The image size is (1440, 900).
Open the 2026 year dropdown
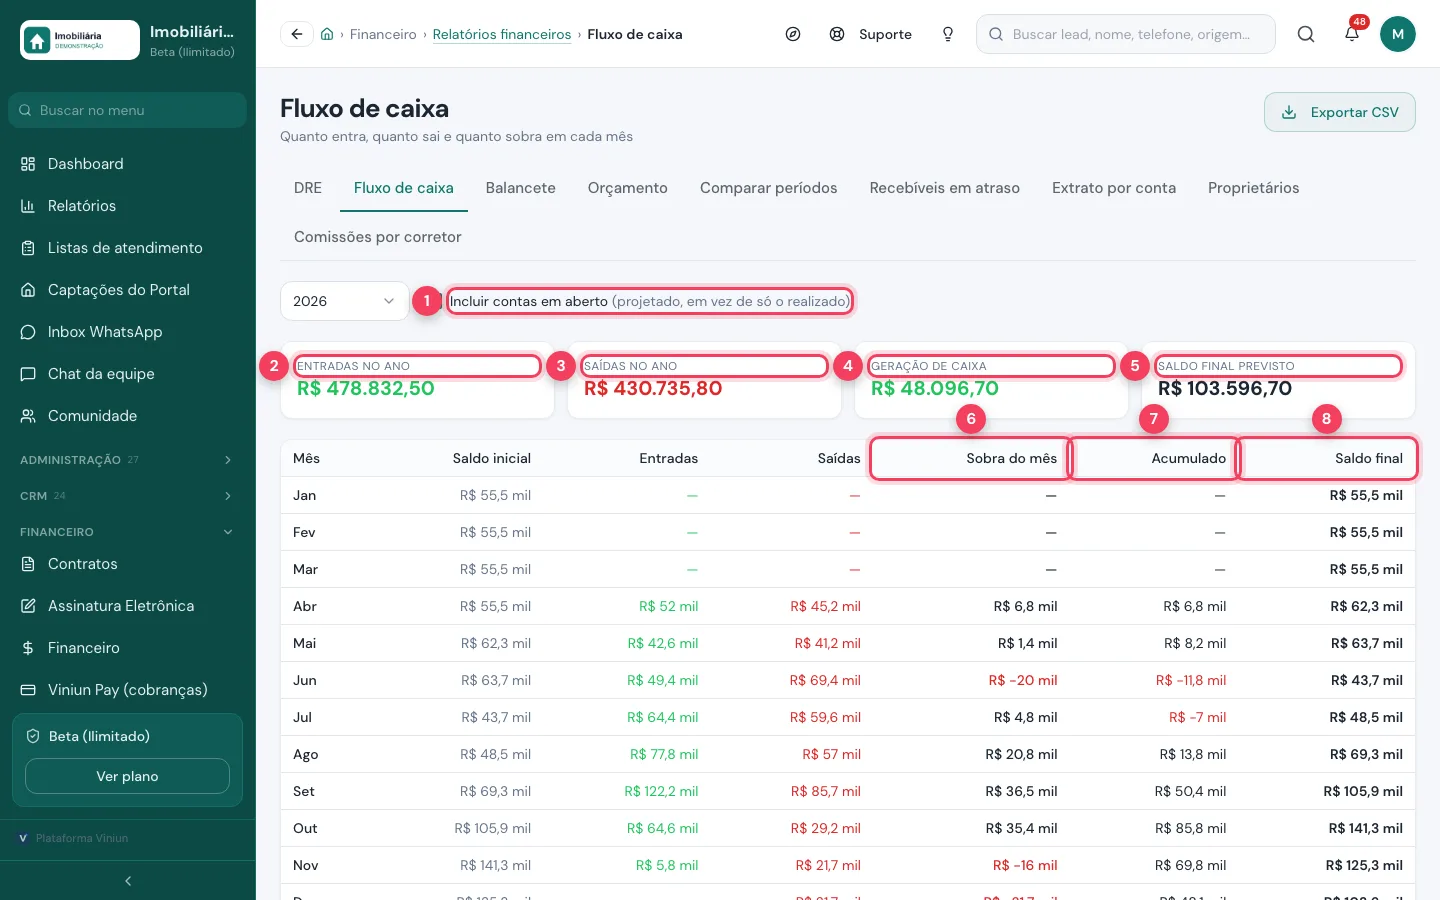[344, 301]
